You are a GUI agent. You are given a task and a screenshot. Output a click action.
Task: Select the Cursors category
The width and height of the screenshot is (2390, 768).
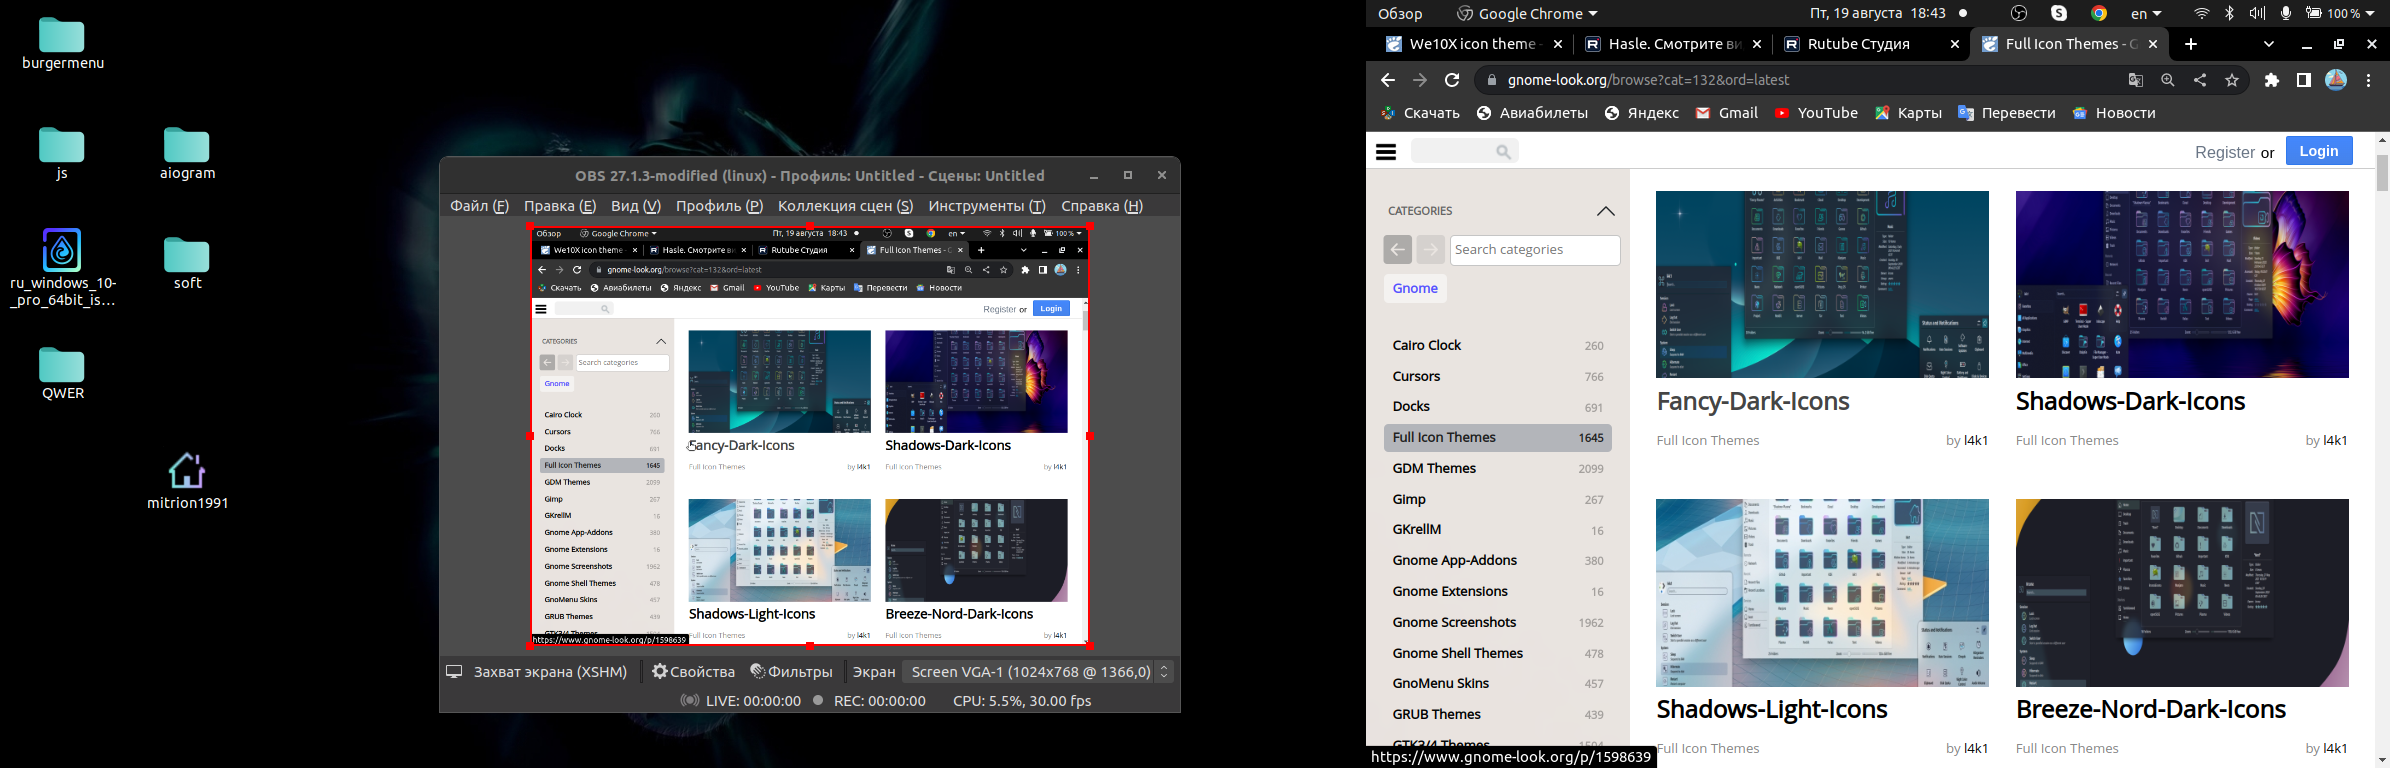1498,376
